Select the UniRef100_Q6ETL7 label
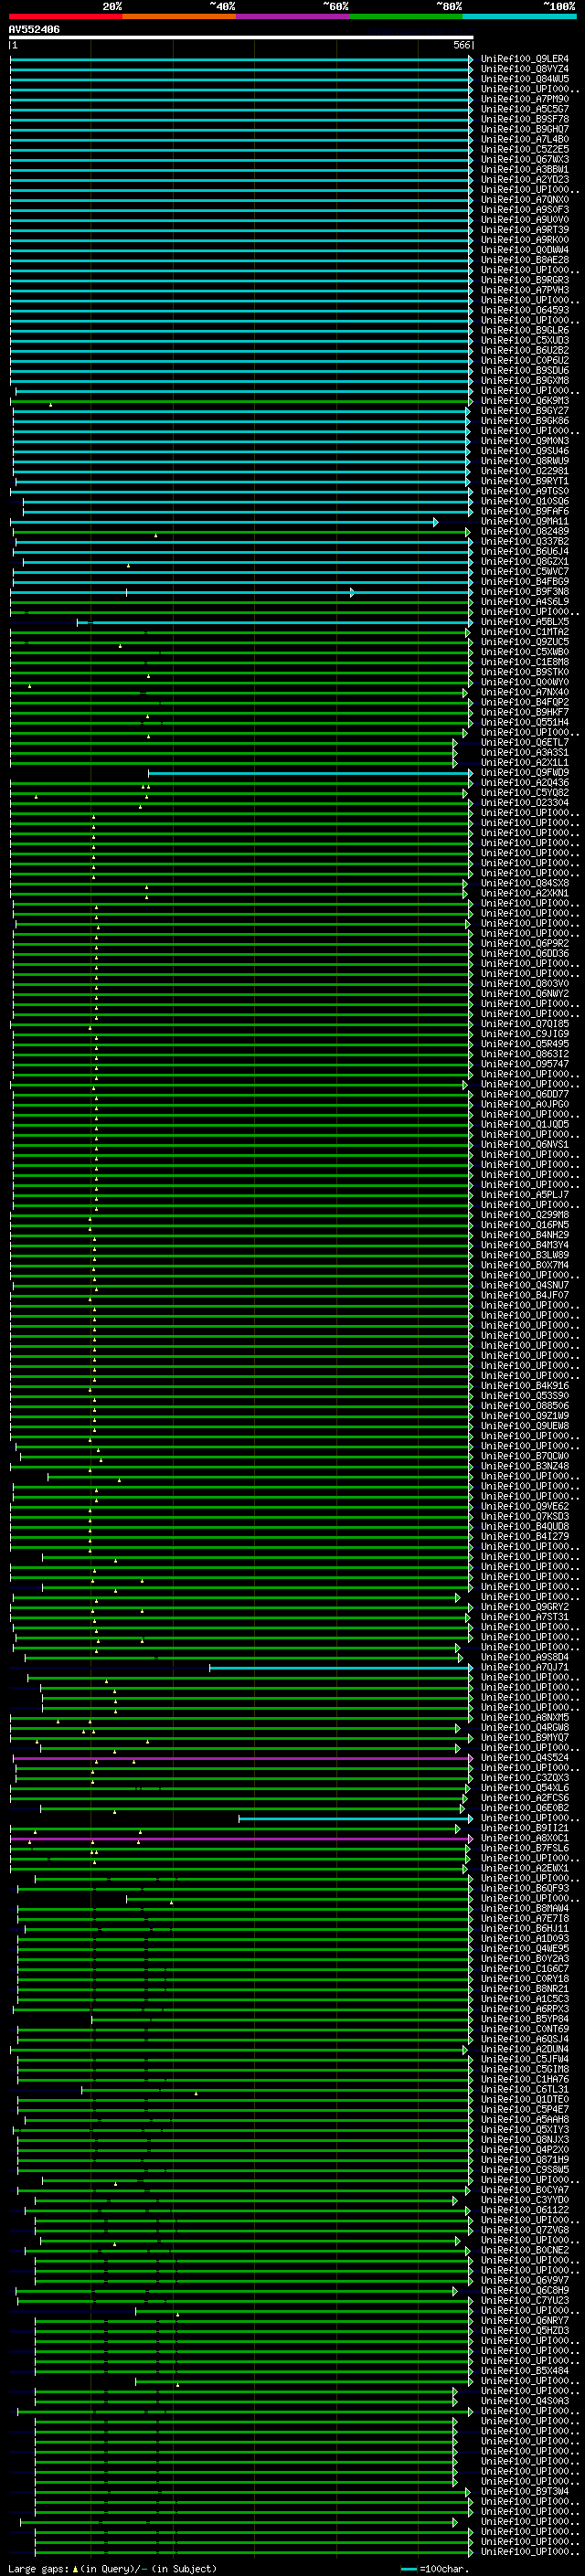 (x=525, y=742)
